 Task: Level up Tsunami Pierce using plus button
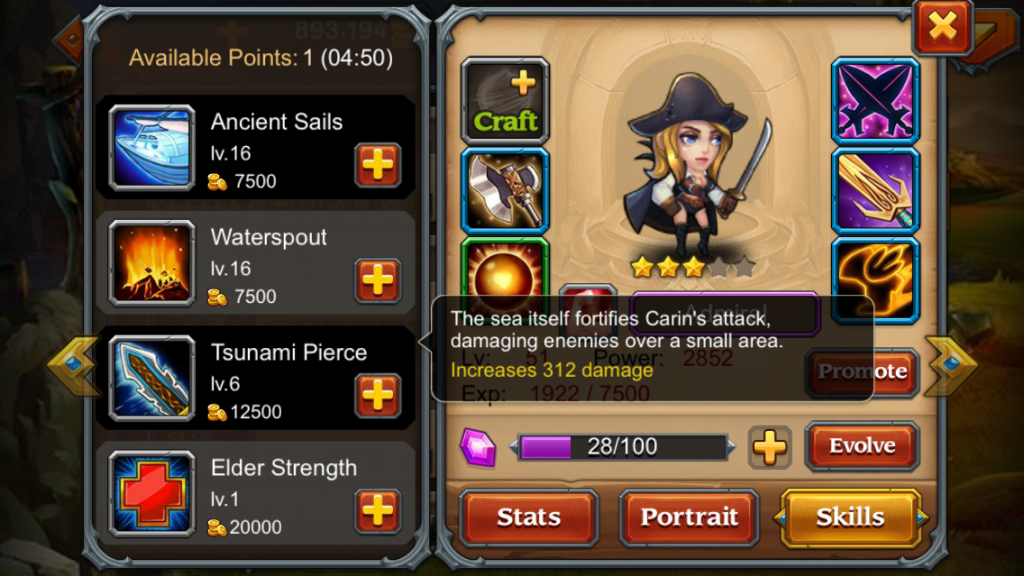pyautogui.click(x=377, y=395)
